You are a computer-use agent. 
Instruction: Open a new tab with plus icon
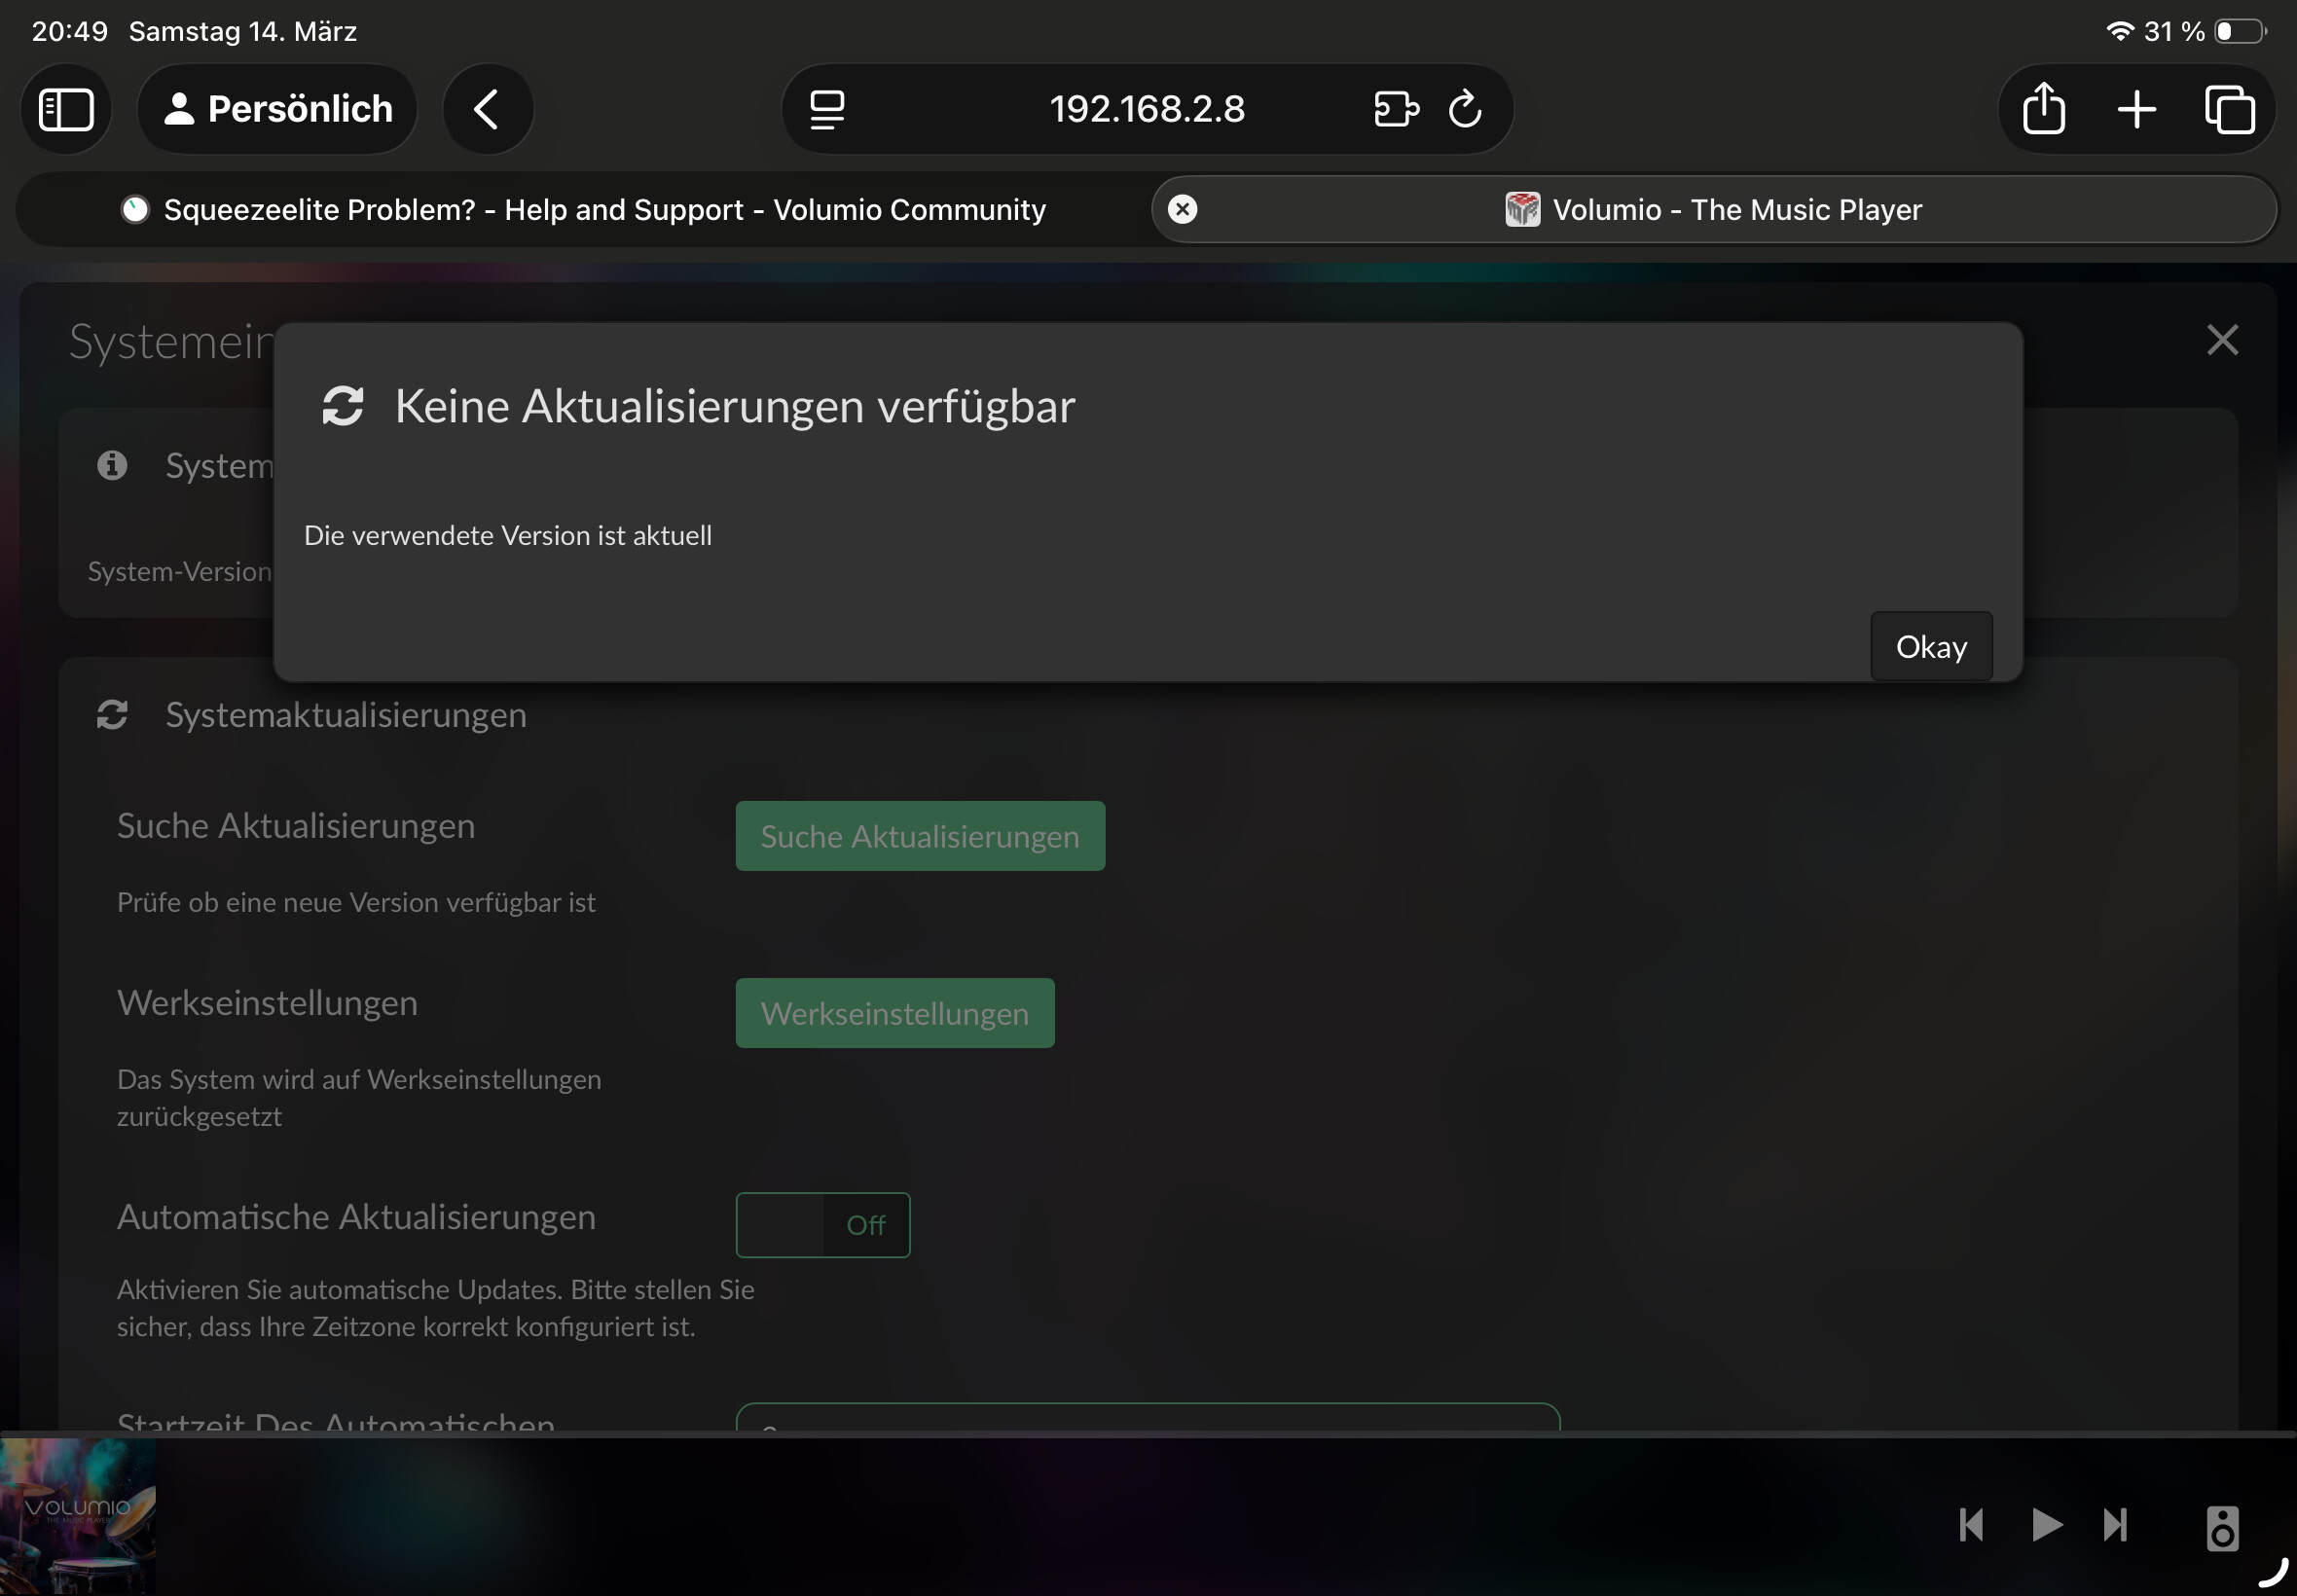point(2136,109)
